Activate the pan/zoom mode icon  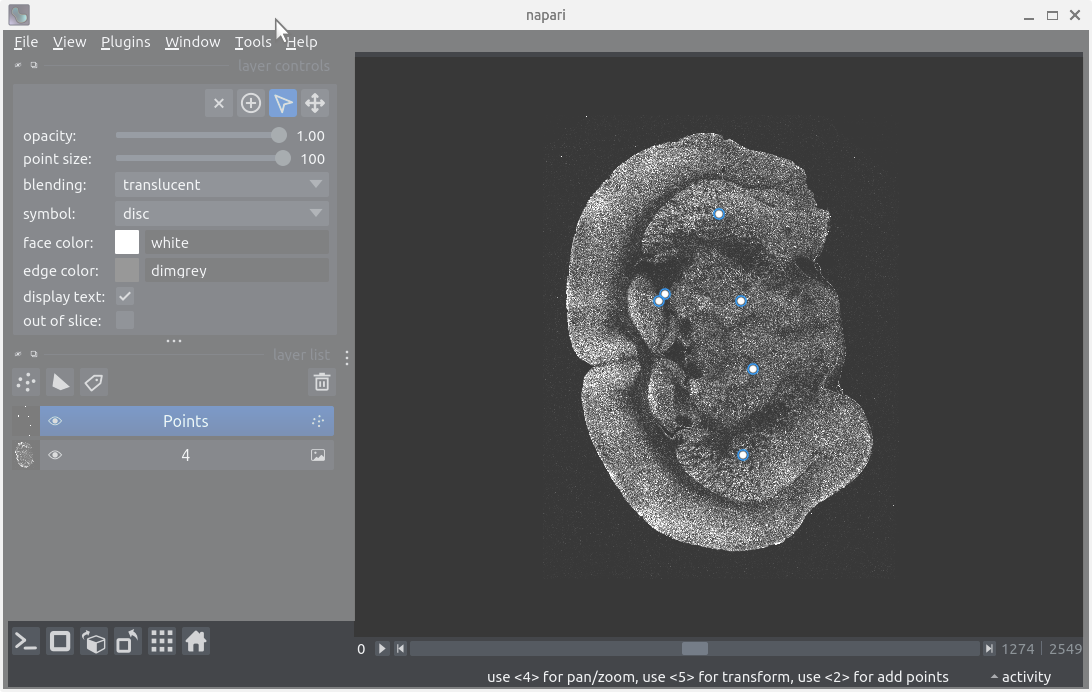coord(315,103)
